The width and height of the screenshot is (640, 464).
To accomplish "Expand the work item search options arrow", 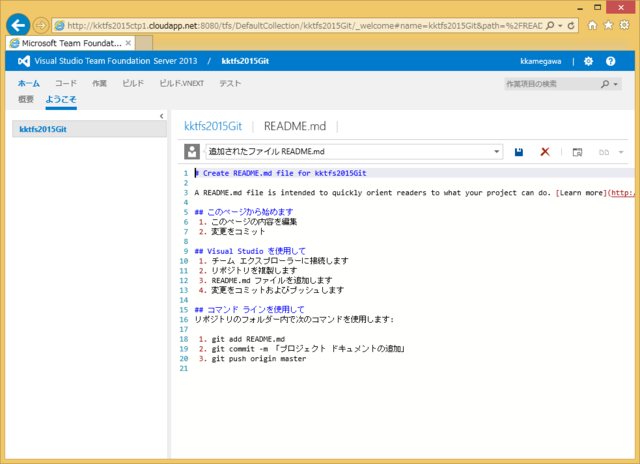I will point(616,84).
